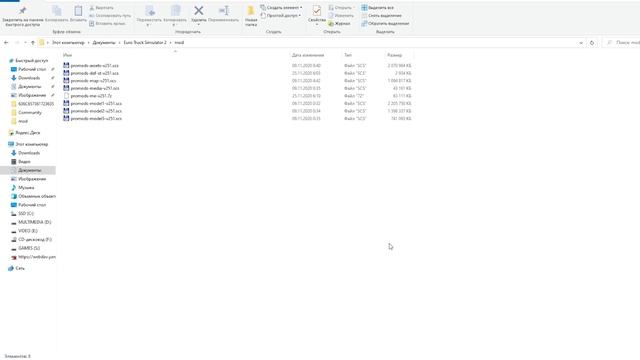Open Сеть (Network) in the sidebar
Viewport: 640px width, 360px height.
(x=20, y=268)
